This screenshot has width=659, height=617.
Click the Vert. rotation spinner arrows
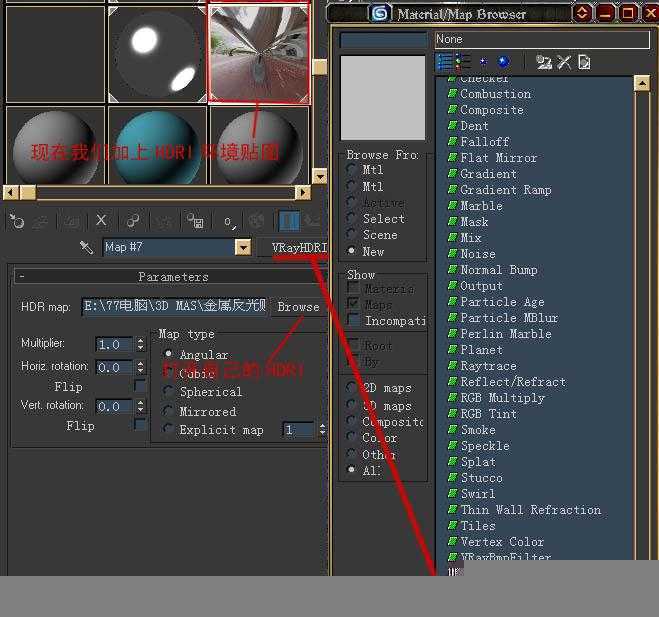click(140, 406)
